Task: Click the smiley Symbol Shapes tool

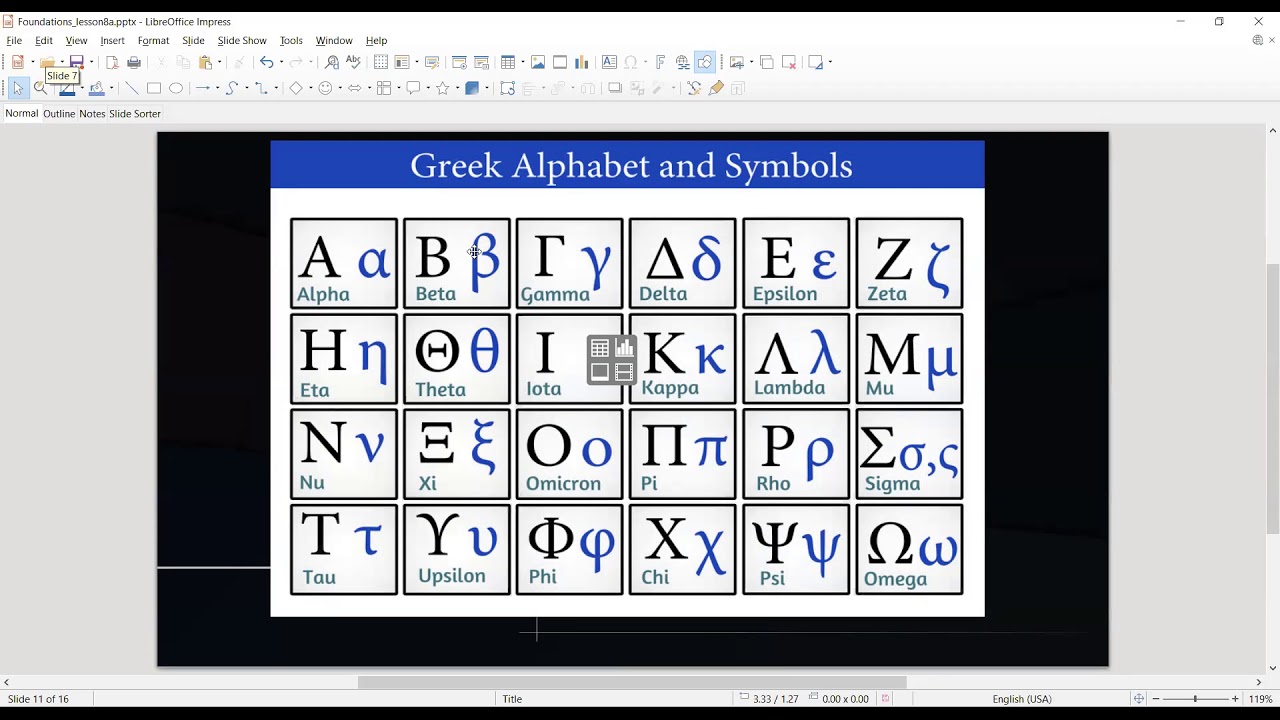Action: 325,88
